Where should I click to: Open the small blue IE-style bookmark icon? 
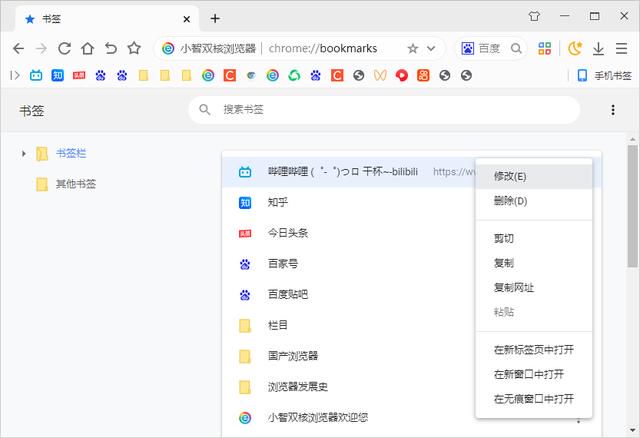point(251,76)
